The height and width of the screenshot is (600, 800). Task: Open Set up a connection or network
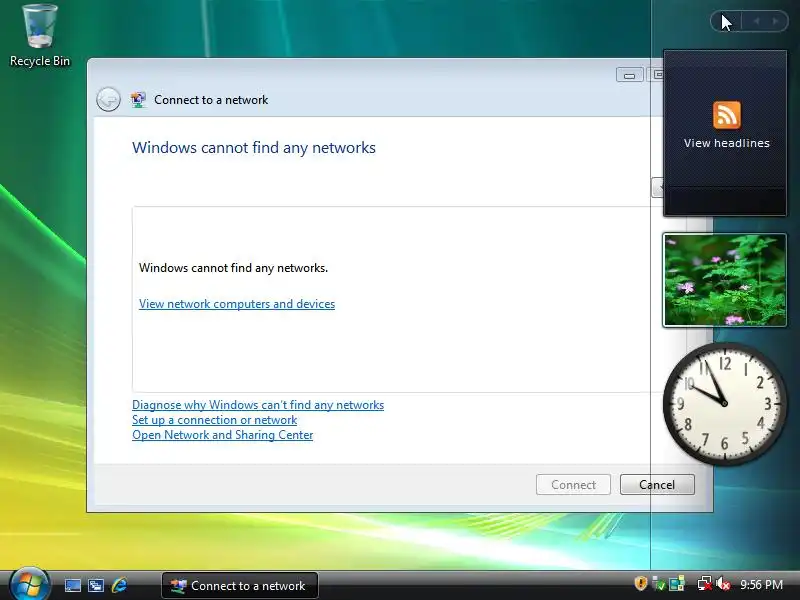point(214,420)
